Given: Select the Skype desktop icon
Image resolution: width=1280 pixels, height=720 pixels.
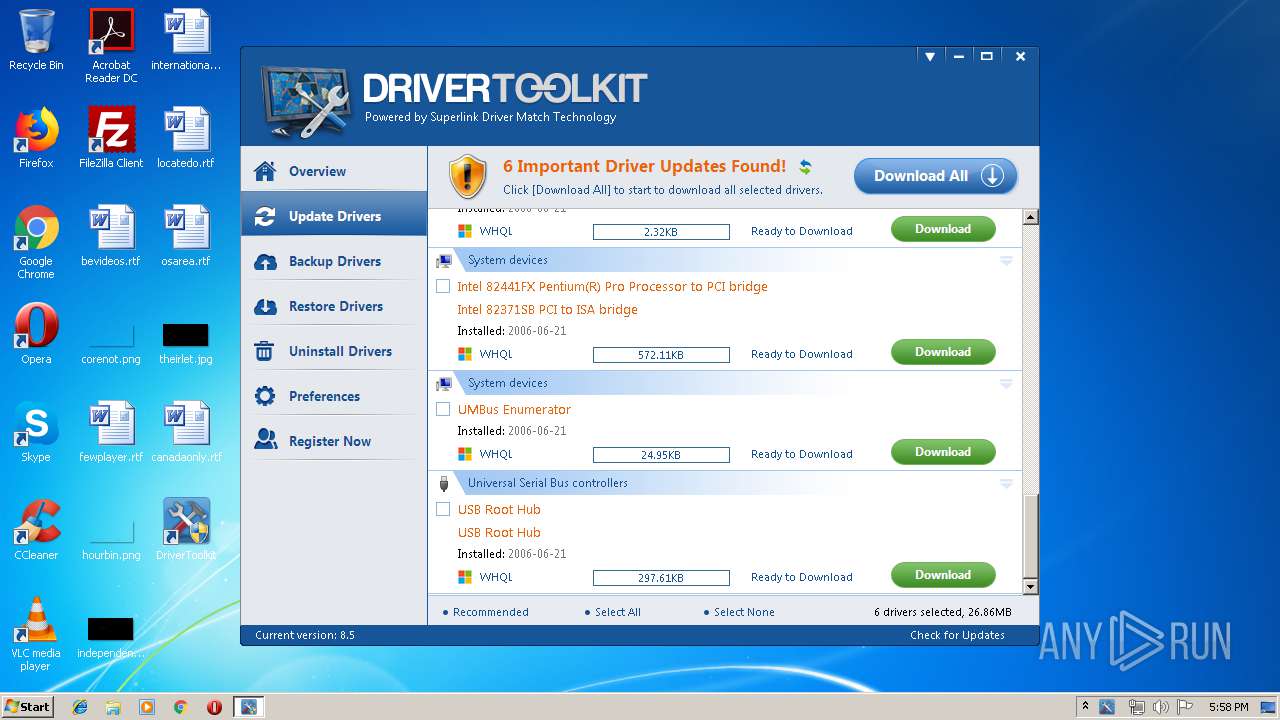Looking at the screenshot, I should pos(36,431).
